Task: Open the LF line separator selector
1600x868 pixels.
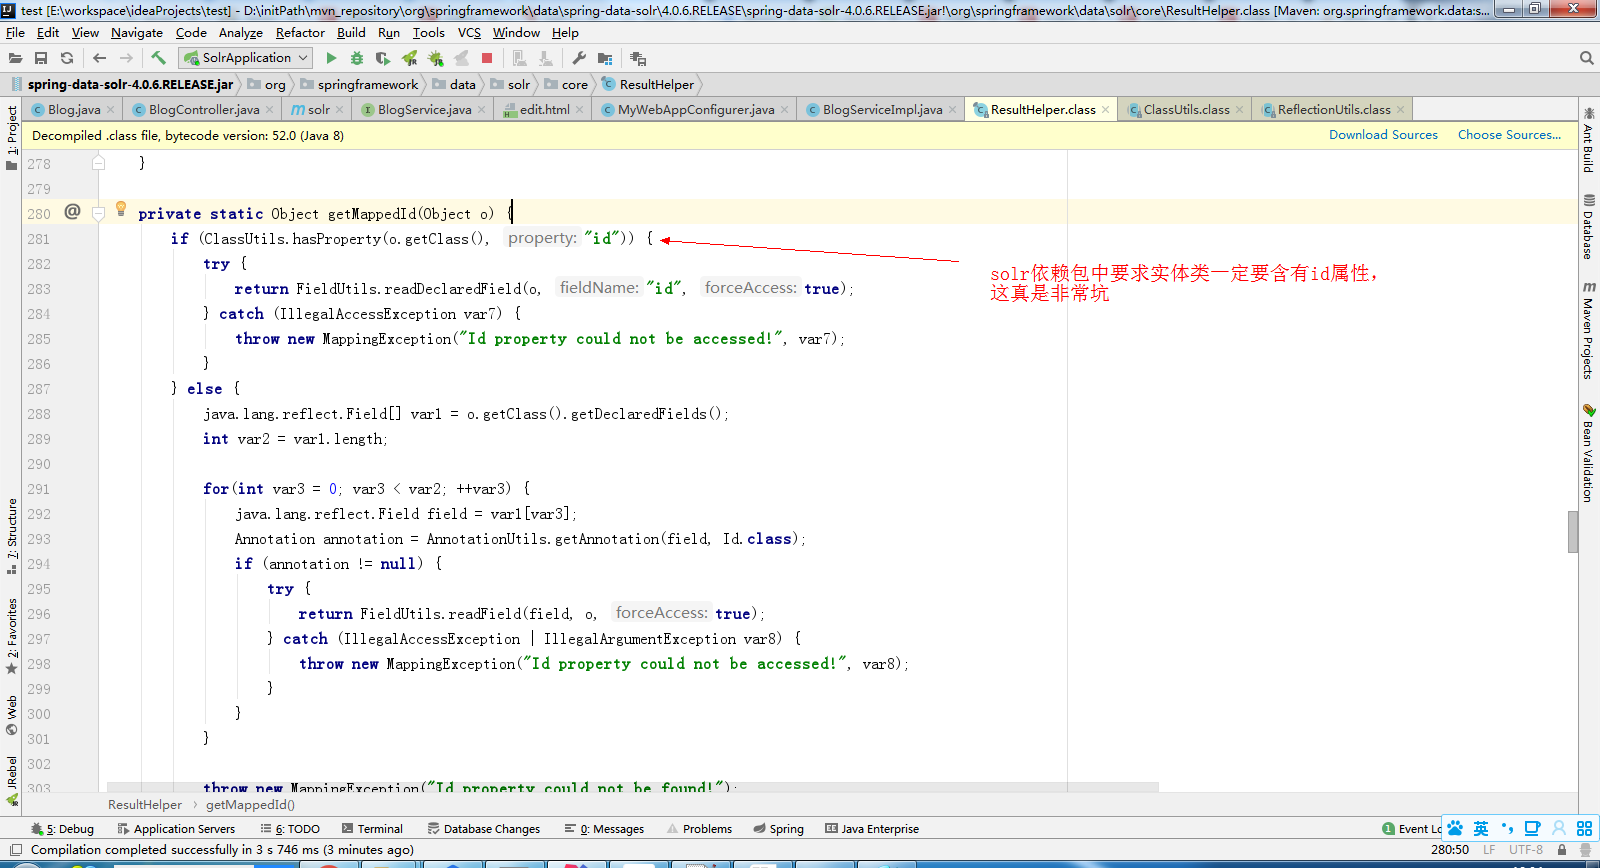Action: [x=1489, y=850]
